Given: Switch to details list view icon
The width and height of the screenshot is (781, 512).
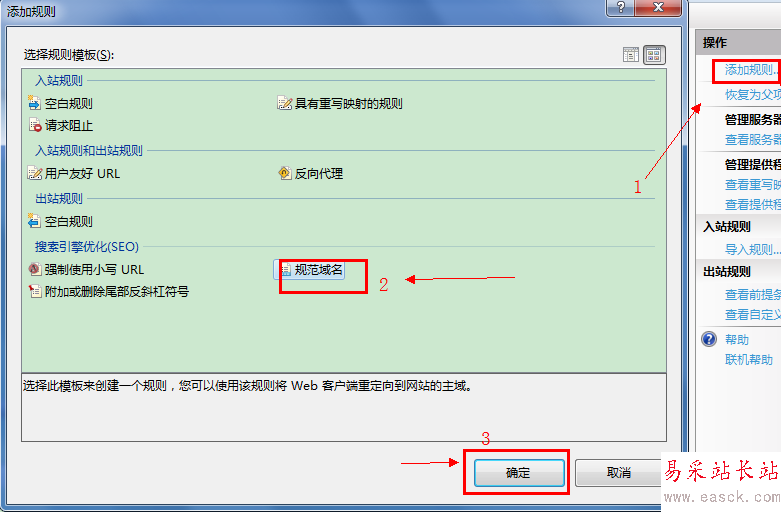Looking at the screenshot, I should tap(631, 55).
